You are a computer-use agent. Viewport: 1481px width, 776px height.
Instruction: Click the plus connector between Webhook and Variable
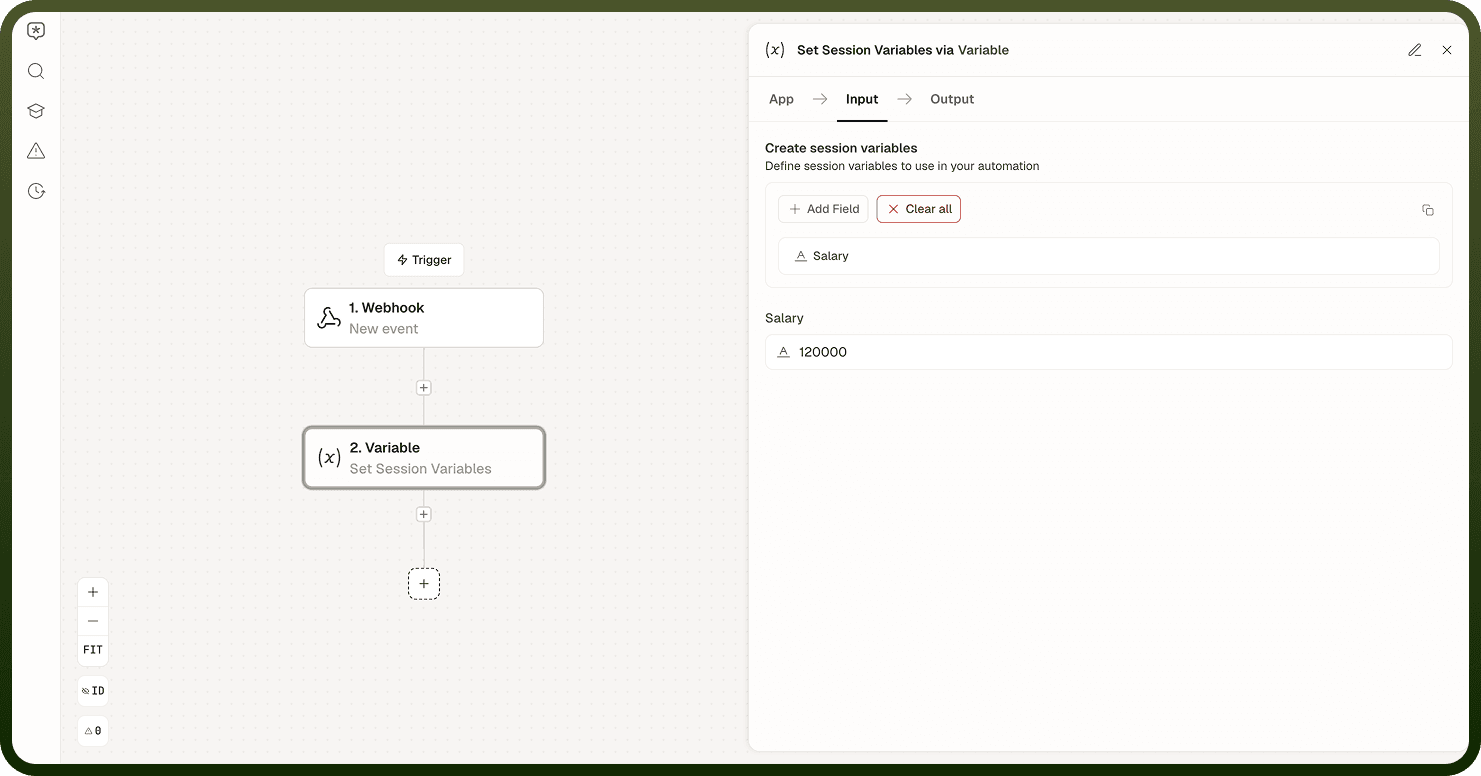click(424, 388)
